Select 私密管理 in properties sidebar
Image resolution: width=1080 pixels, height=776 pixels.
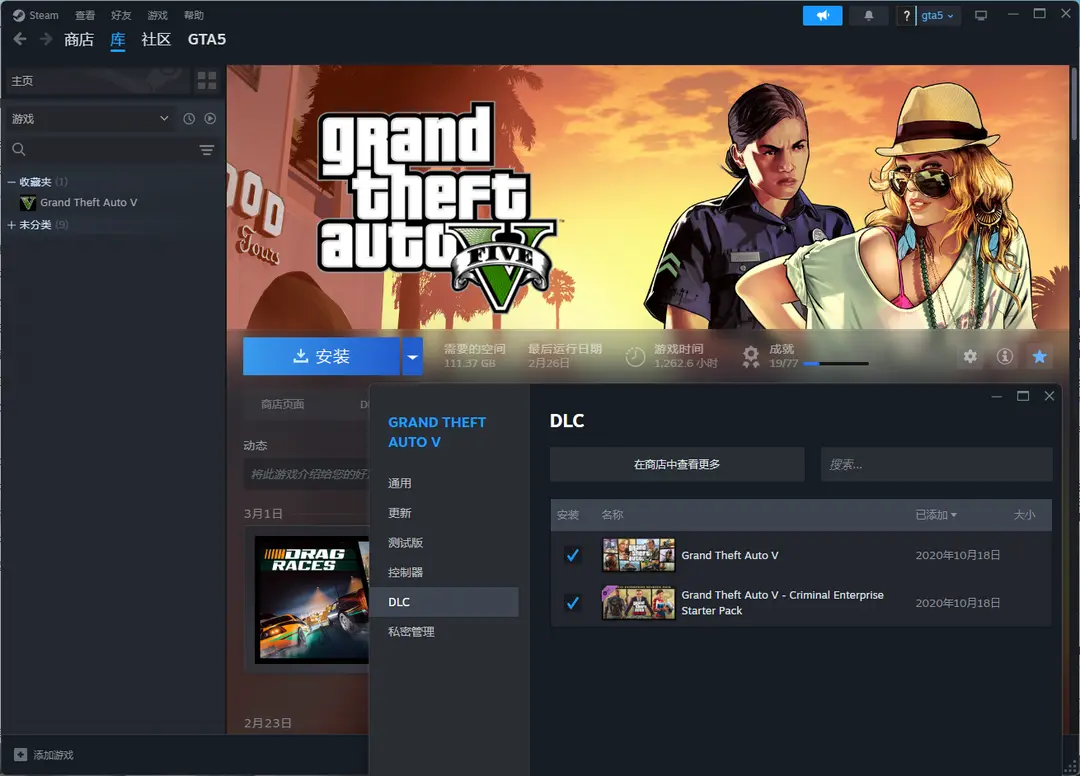[x=444, y=631]
